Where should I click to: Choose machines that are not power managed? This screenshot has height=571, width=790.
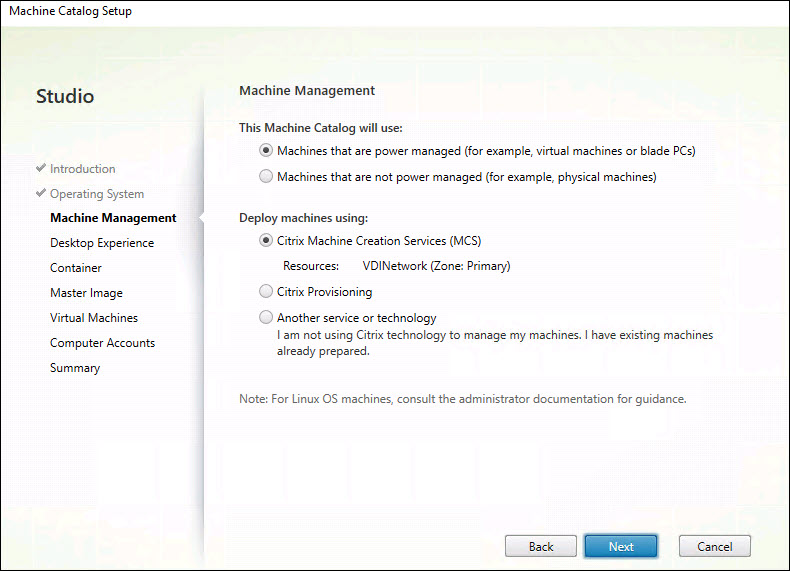pyautogui.click(x=266, y=177)
